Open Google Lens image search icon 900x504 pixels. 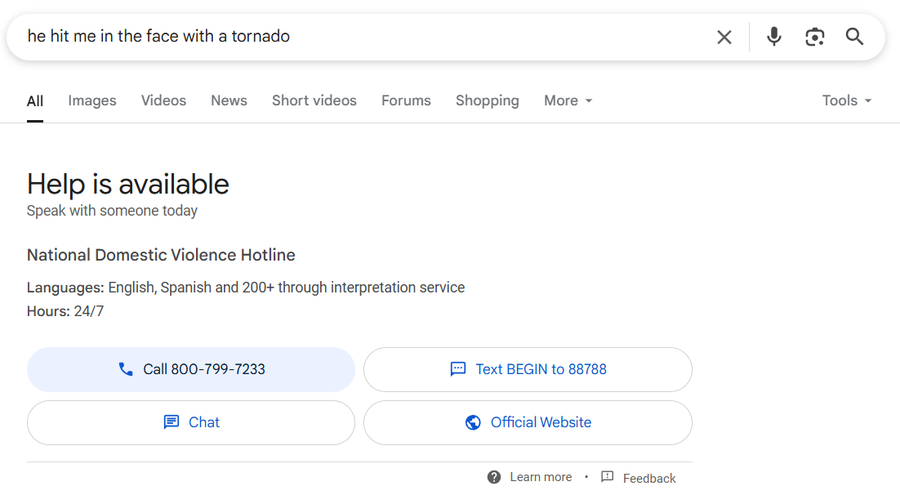[x=814, y=37]
